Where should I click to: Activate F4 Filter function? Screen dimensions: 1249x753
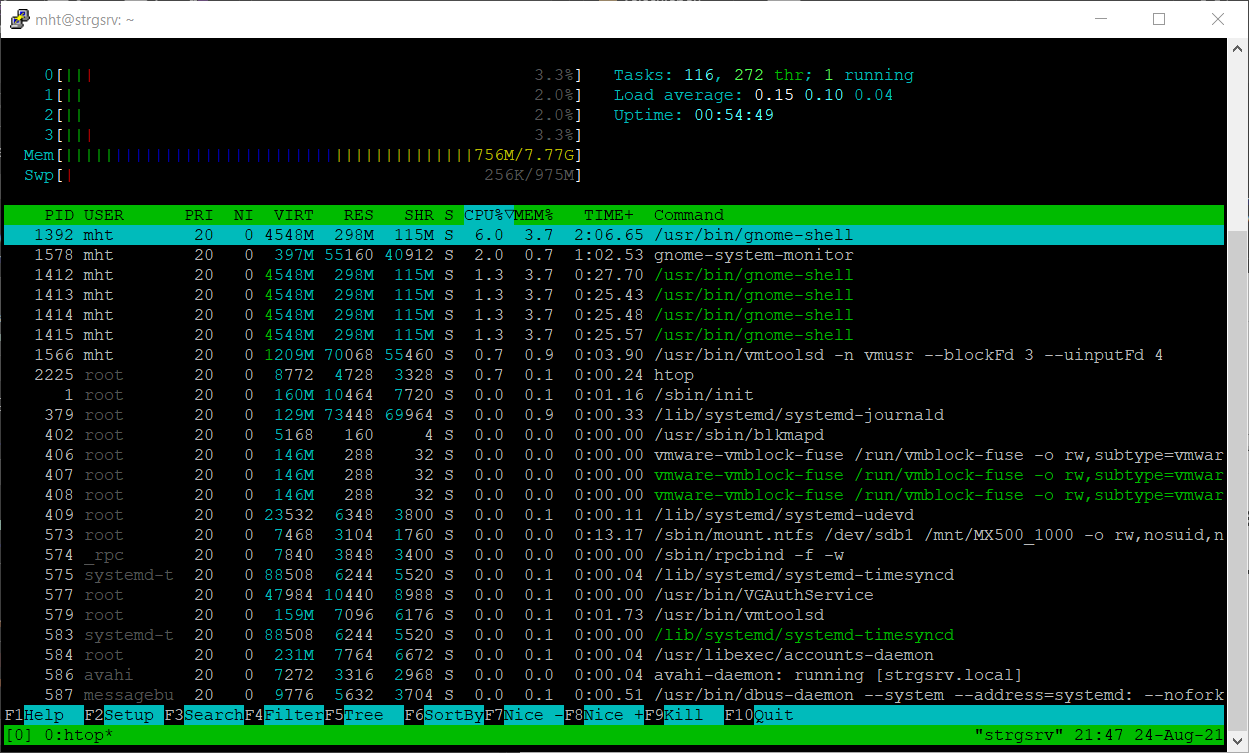(x=283, y=715)
